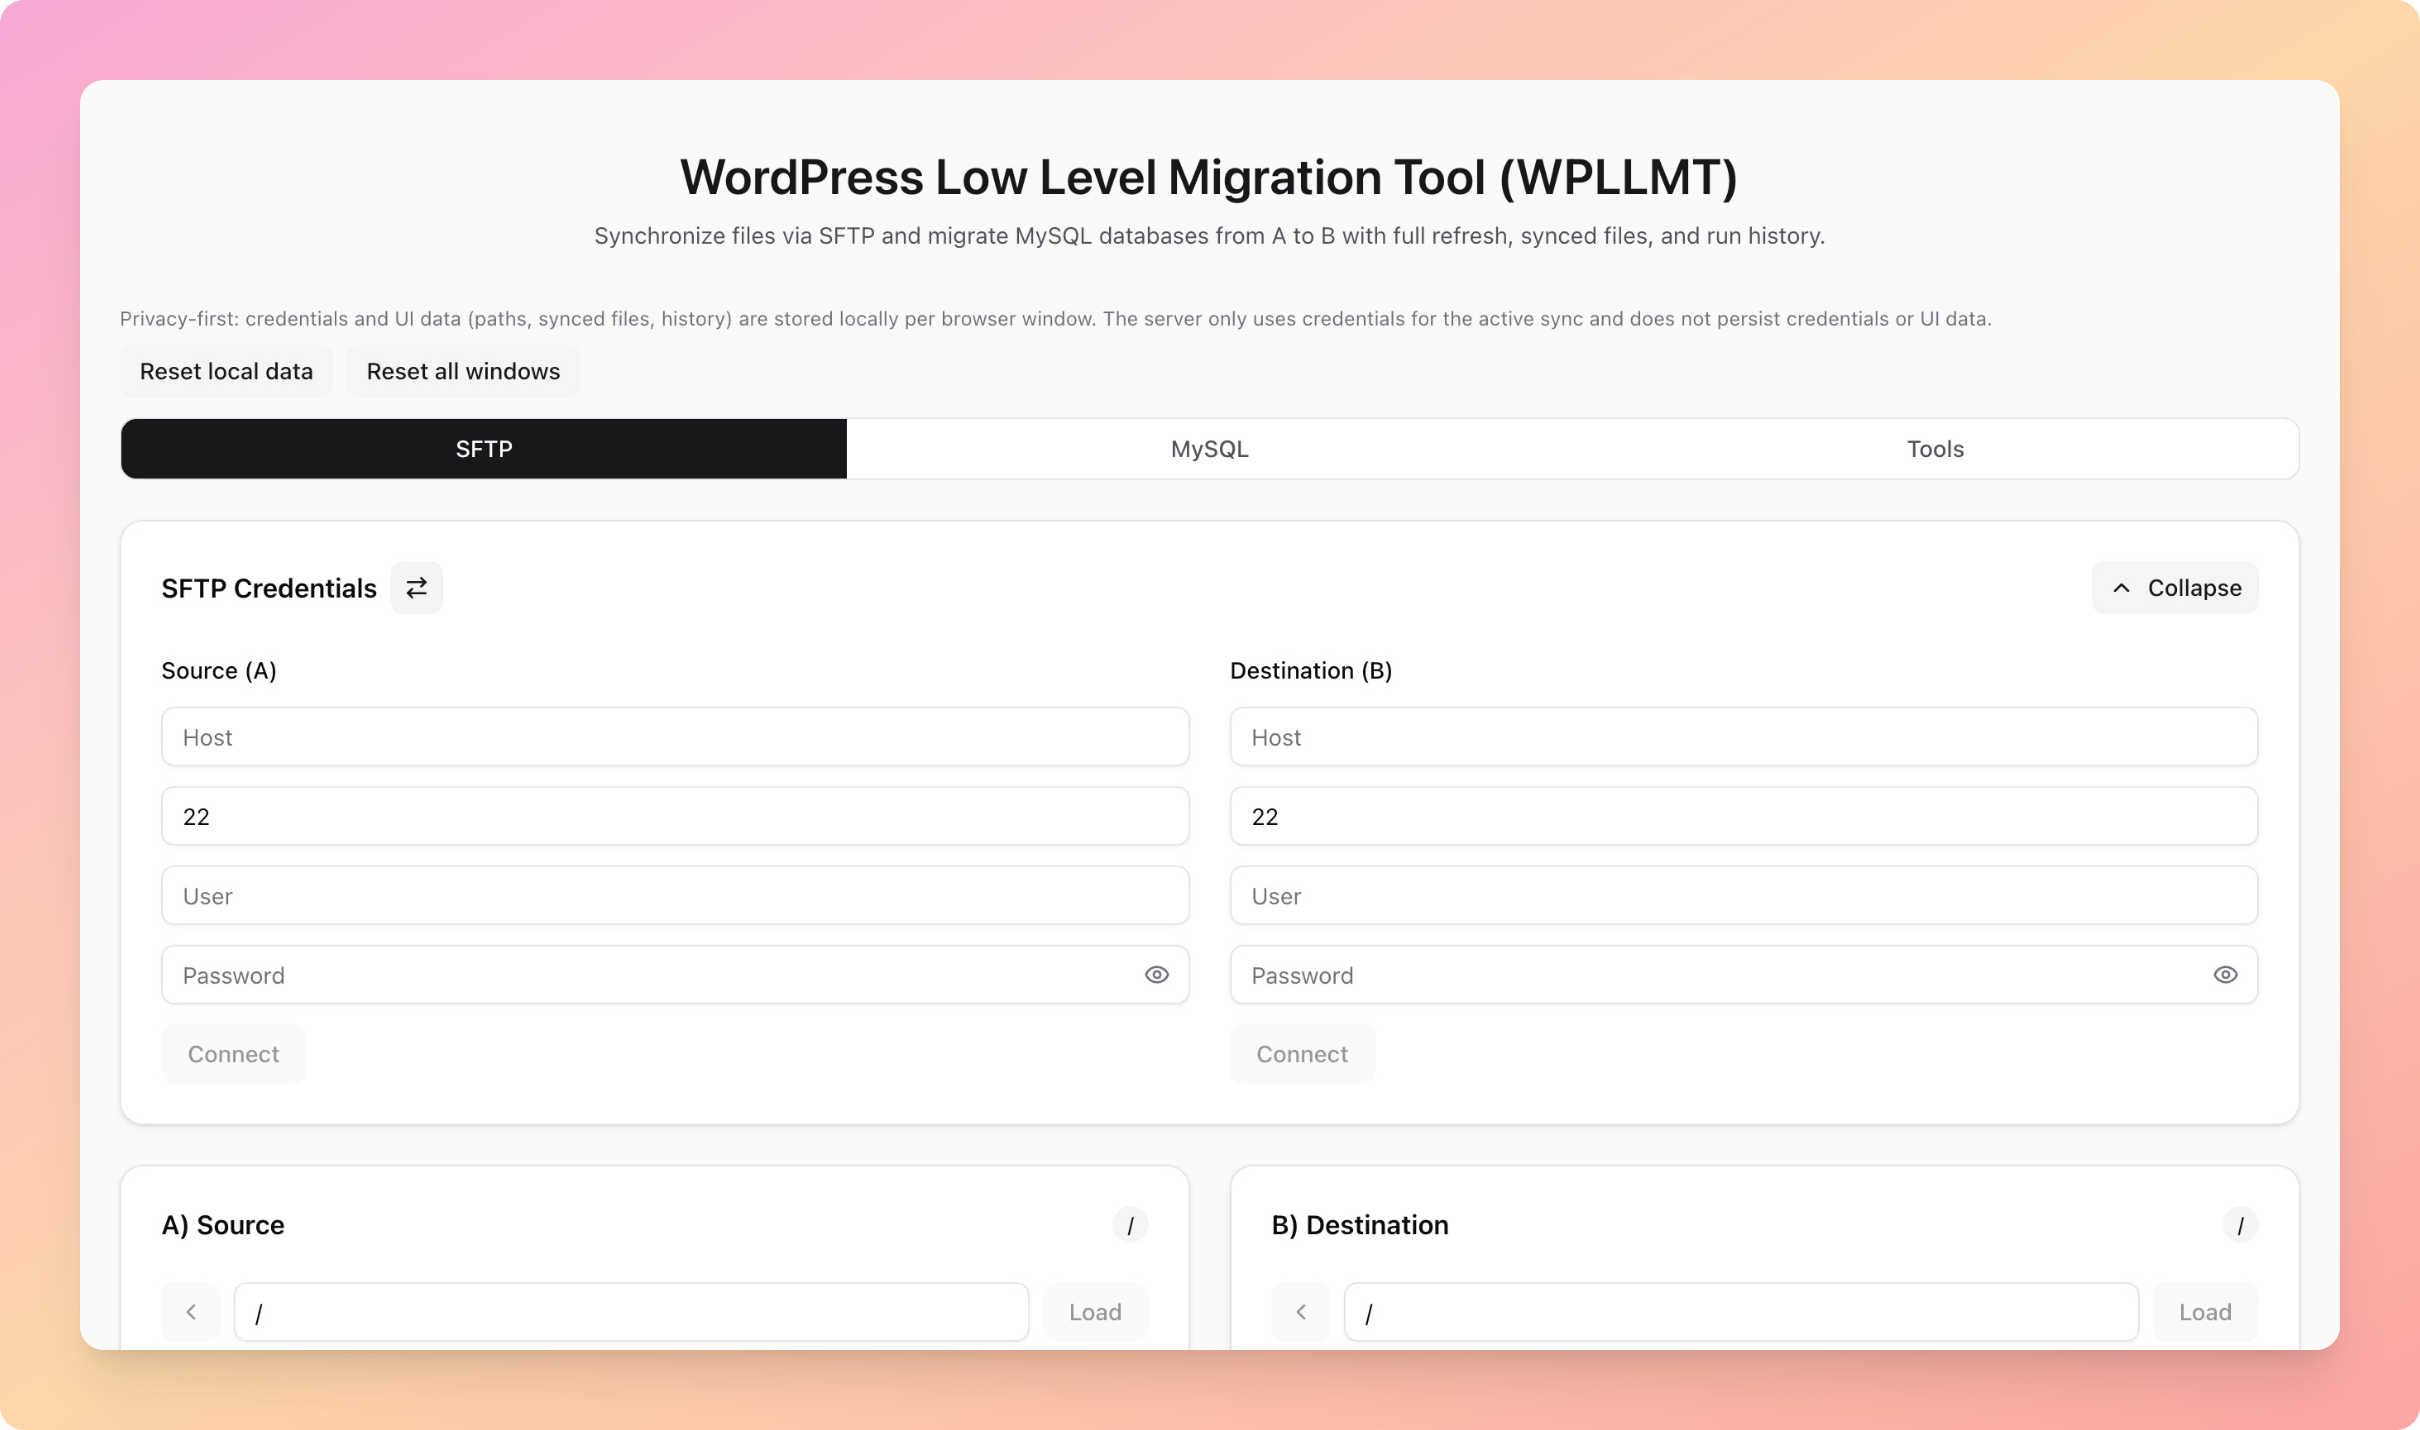Load the B) Destination directory
This screenshot has width=2420, height=1430.
coord(2205,1312)
